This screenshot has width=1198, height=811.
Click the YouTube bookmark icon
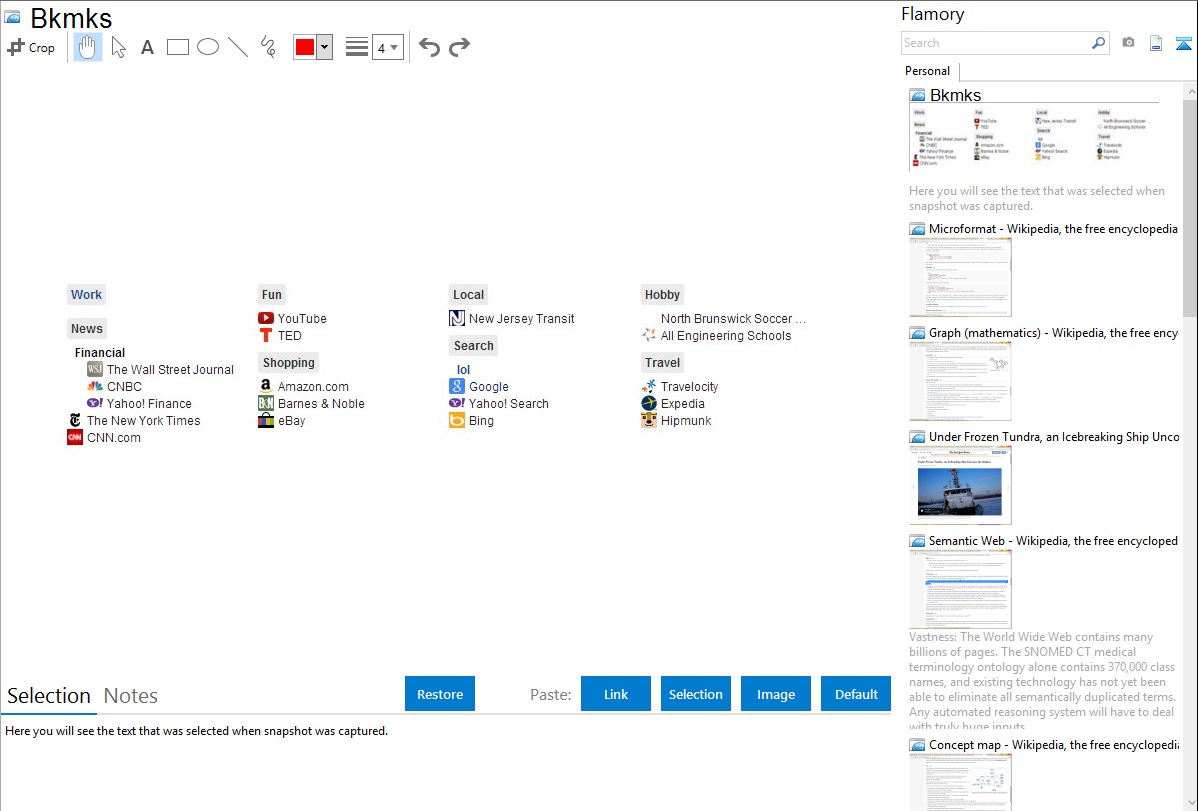pos(266,318)
